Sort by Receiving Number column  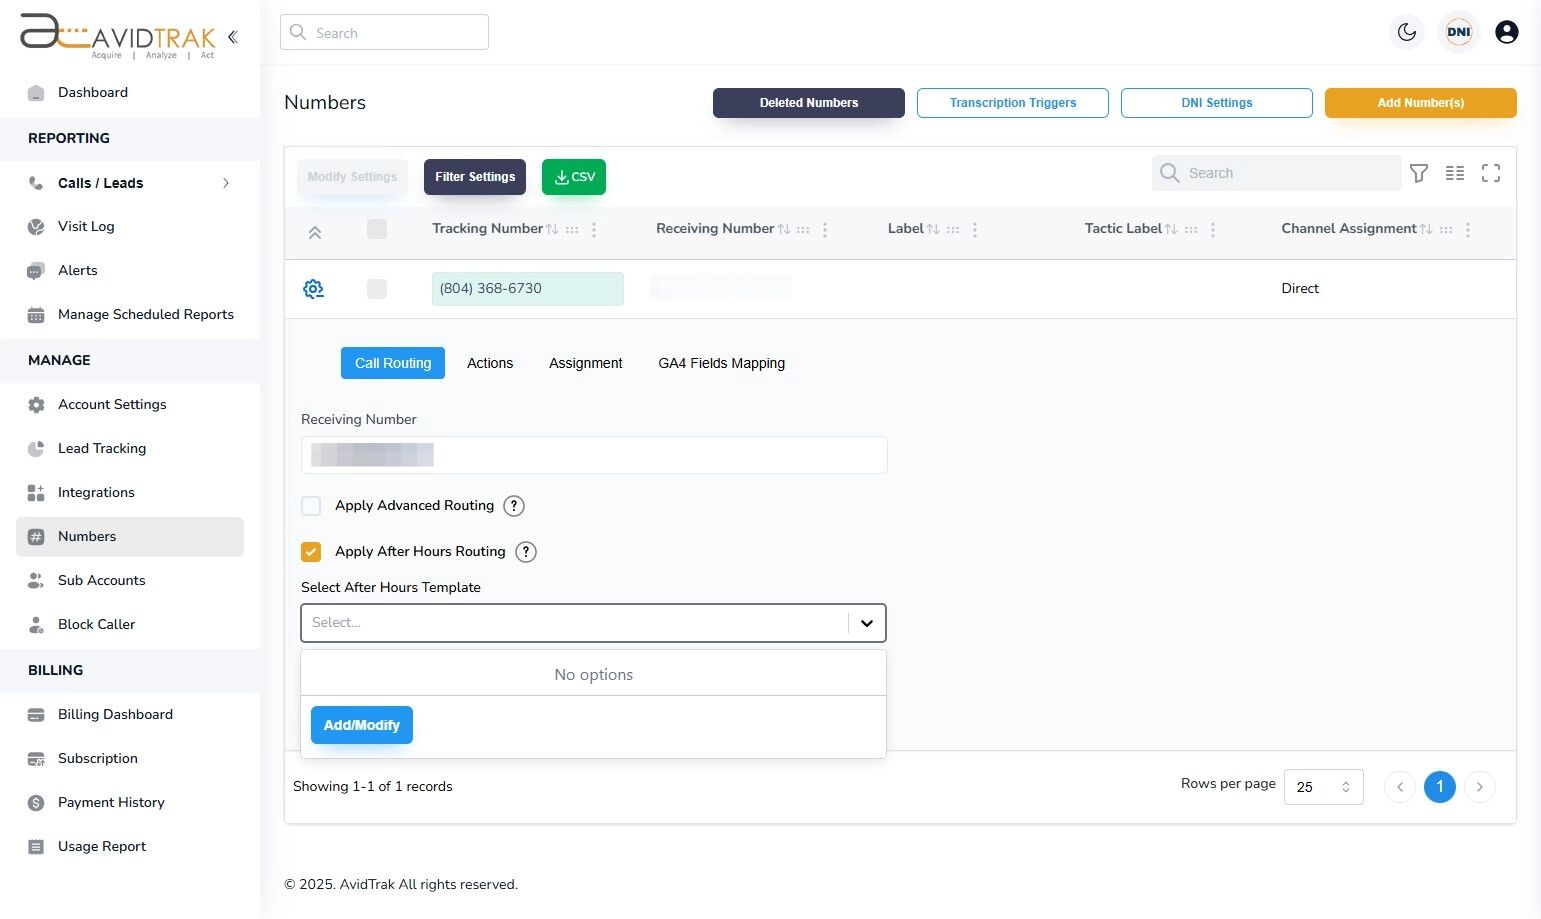coord(784,230)
